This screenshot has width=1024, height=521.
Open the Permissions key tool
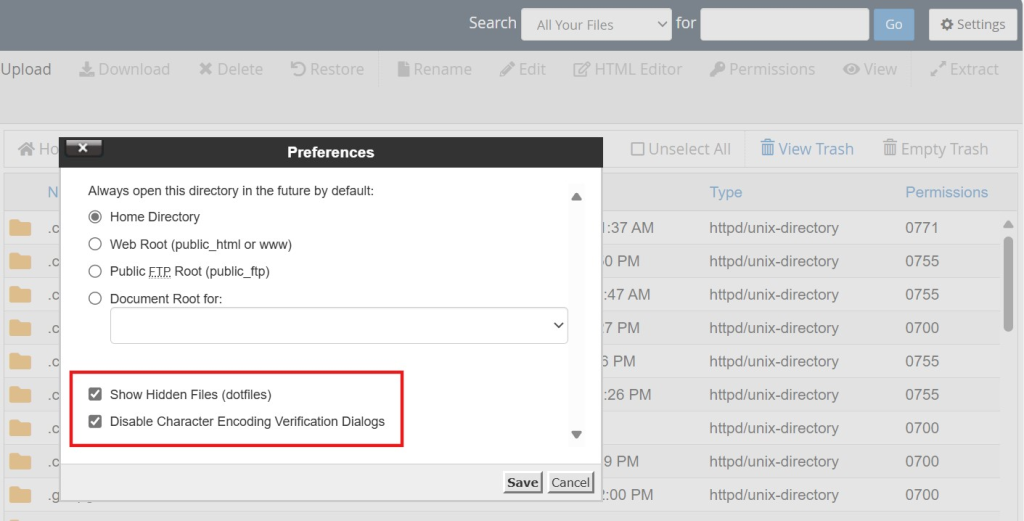click(x=717, y=70)
